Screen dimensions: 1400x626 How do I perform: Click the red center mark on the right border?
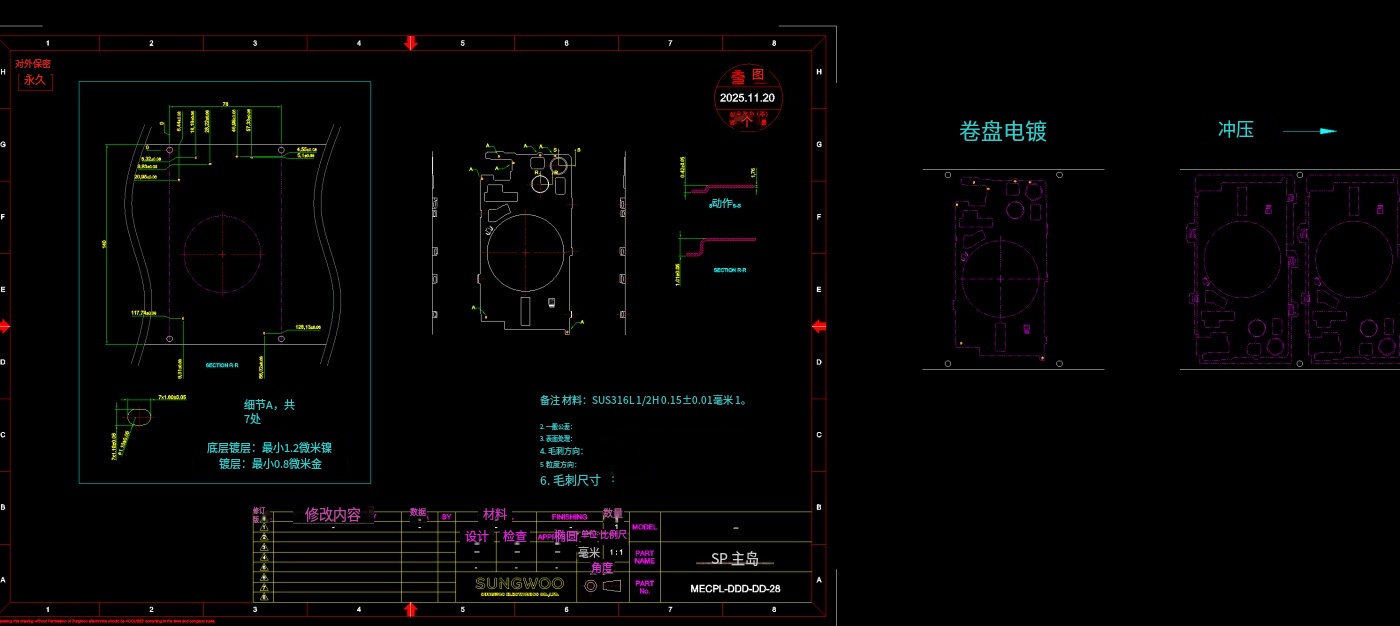[x=819, y=326]
